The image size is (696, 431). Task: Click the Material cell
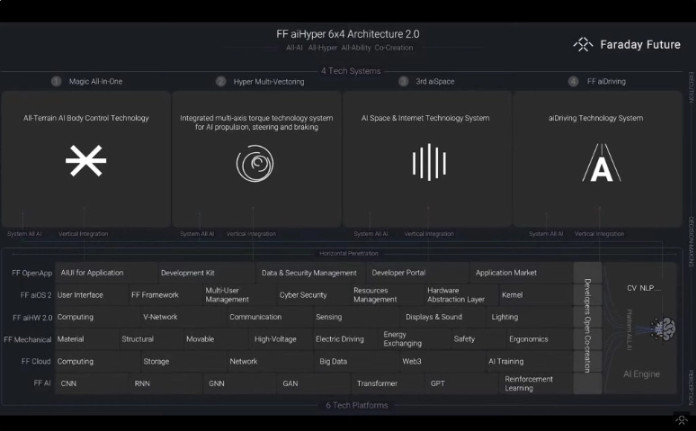[87, 340]
